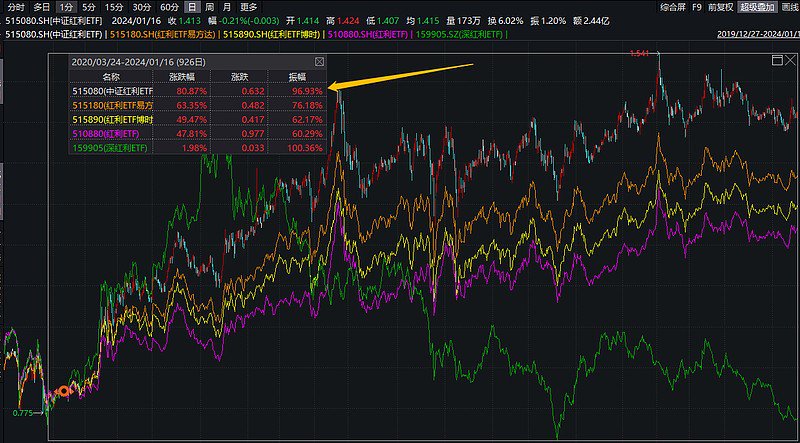The height and width of the screenshot is (443, 800).
Task: Choose the 1分 period tab
Action: (x=65, y=7)
